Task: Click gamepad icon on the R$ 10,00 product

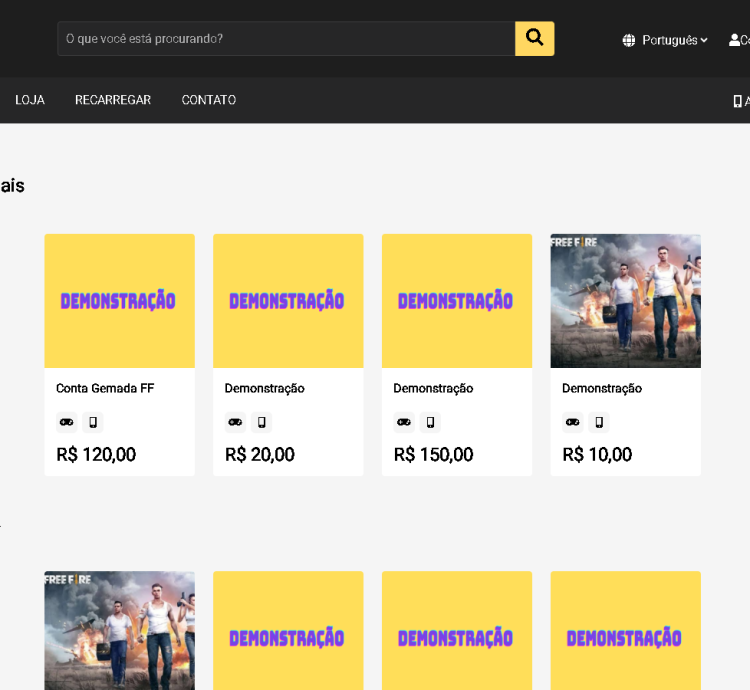Action: [x=573, y=422]
